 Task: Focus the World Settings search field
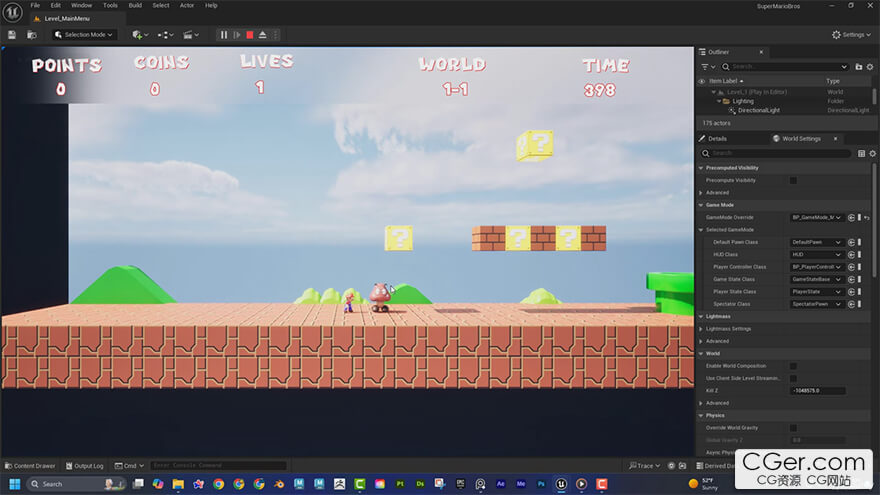(x=775, y=153)
